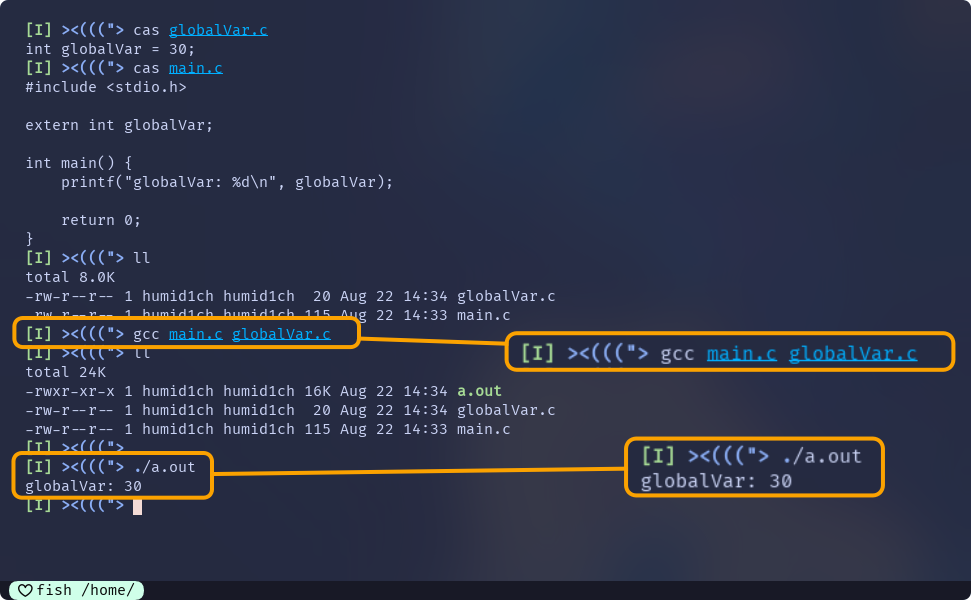Open main.c link after second cas command

tap(196, 68)
